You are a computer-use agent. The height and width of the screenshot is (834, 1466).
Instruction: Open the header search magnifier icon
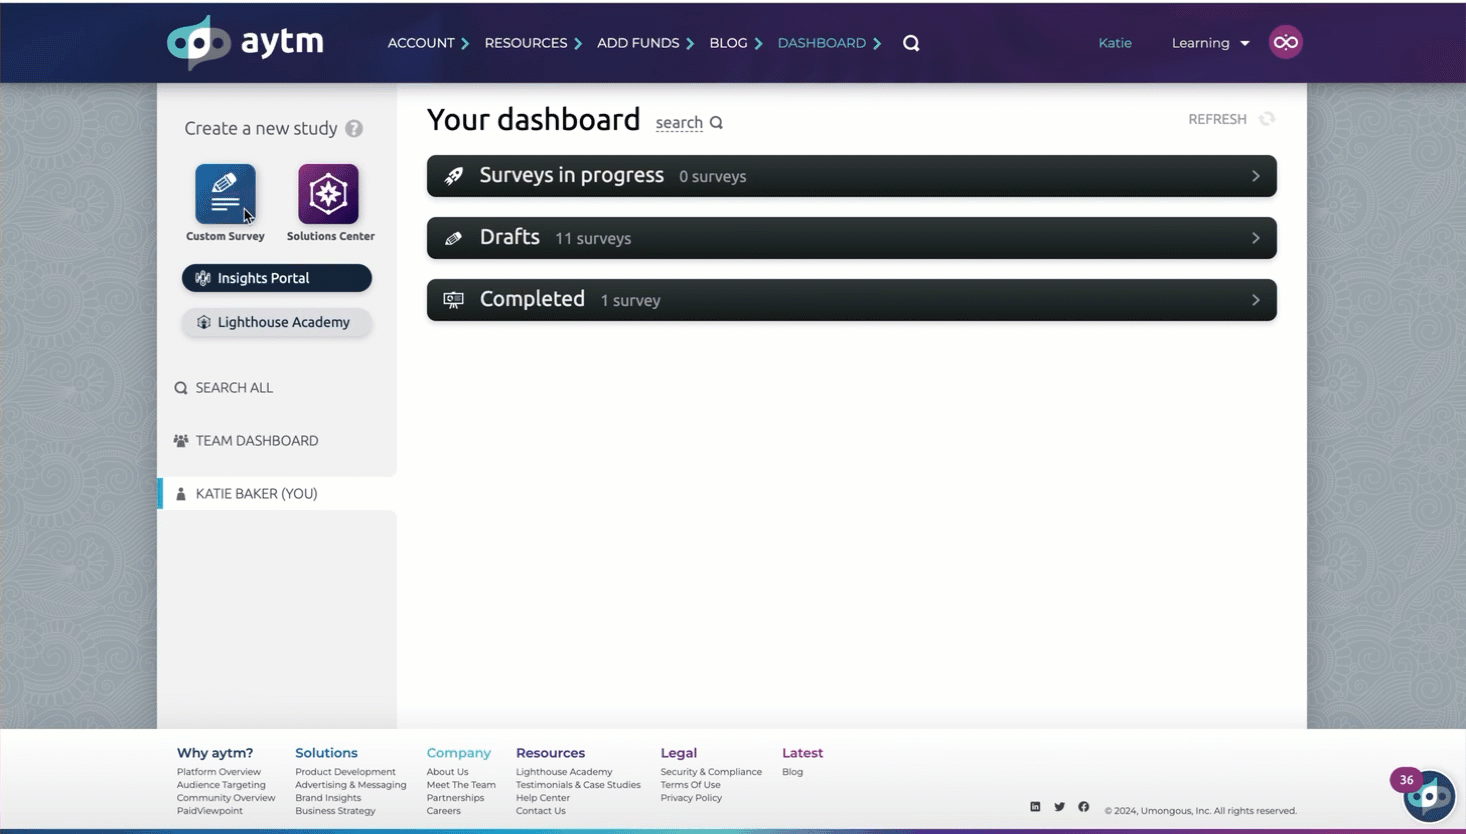[911, 43]
